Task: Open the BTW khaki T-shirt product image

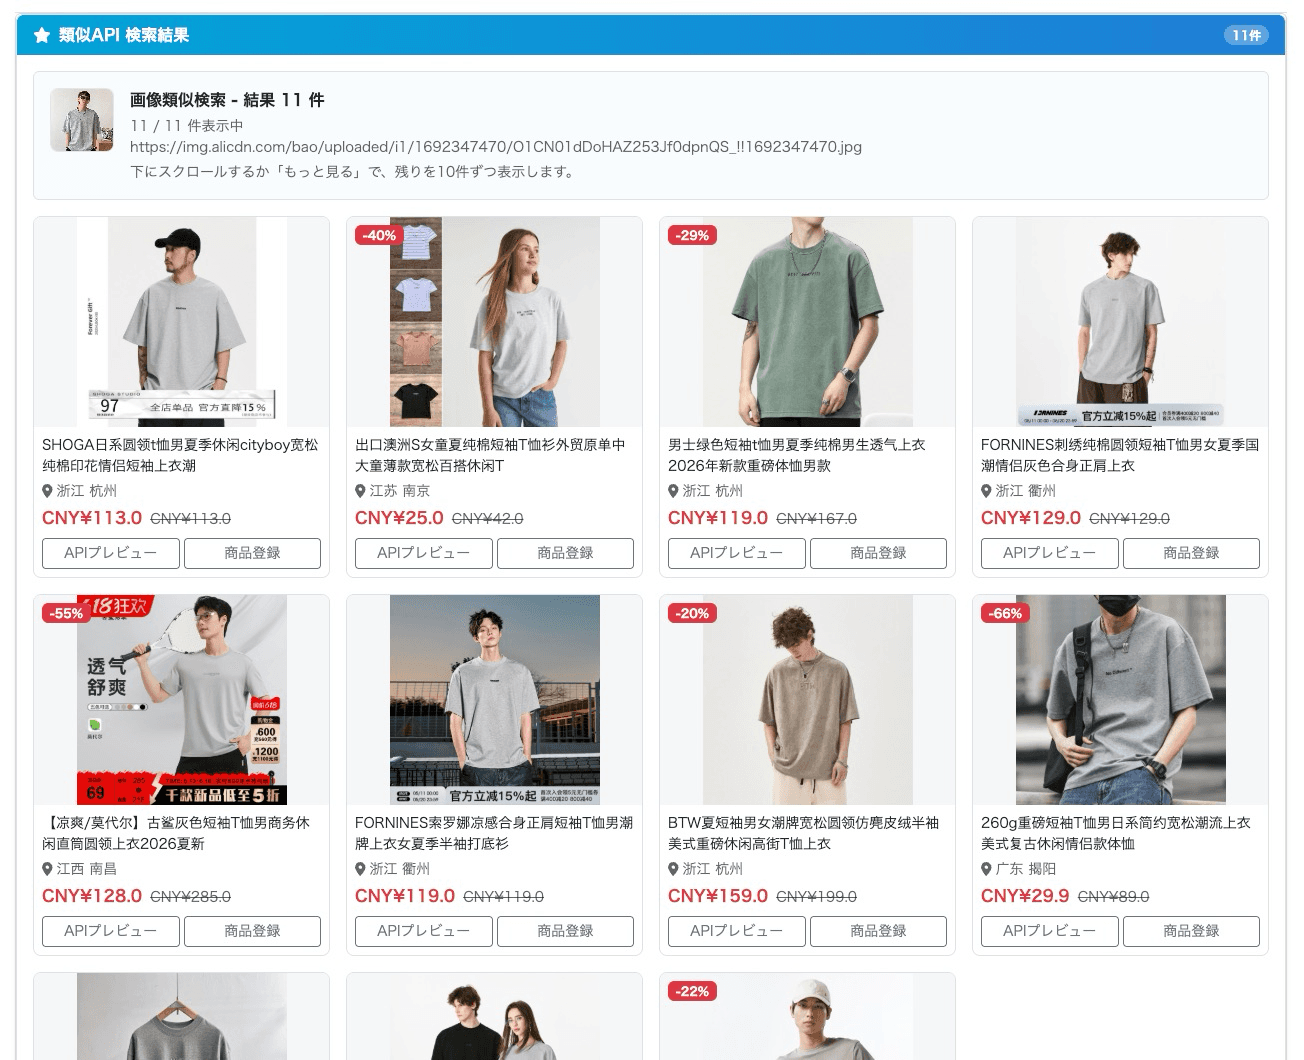Action: (x=807, y=700)
